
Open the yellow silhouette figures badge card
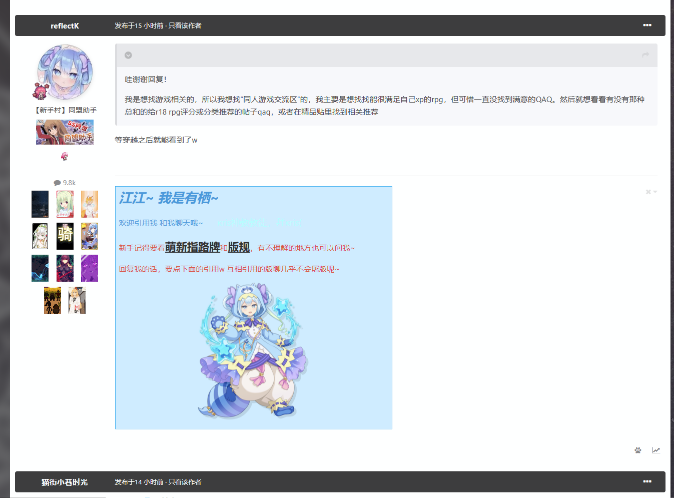52,300
